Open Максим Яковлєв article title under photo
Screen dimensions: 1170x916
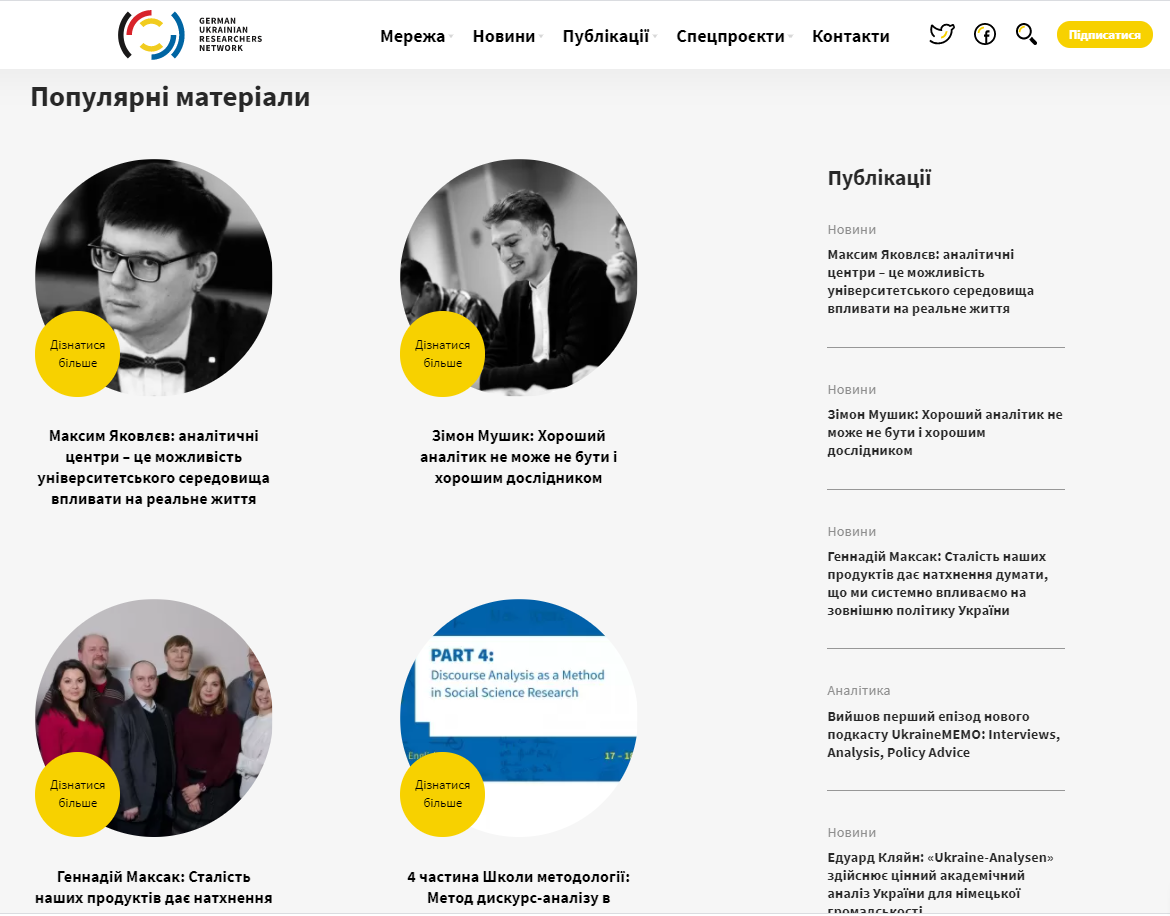pyautogui.click(x=154, y=467)
